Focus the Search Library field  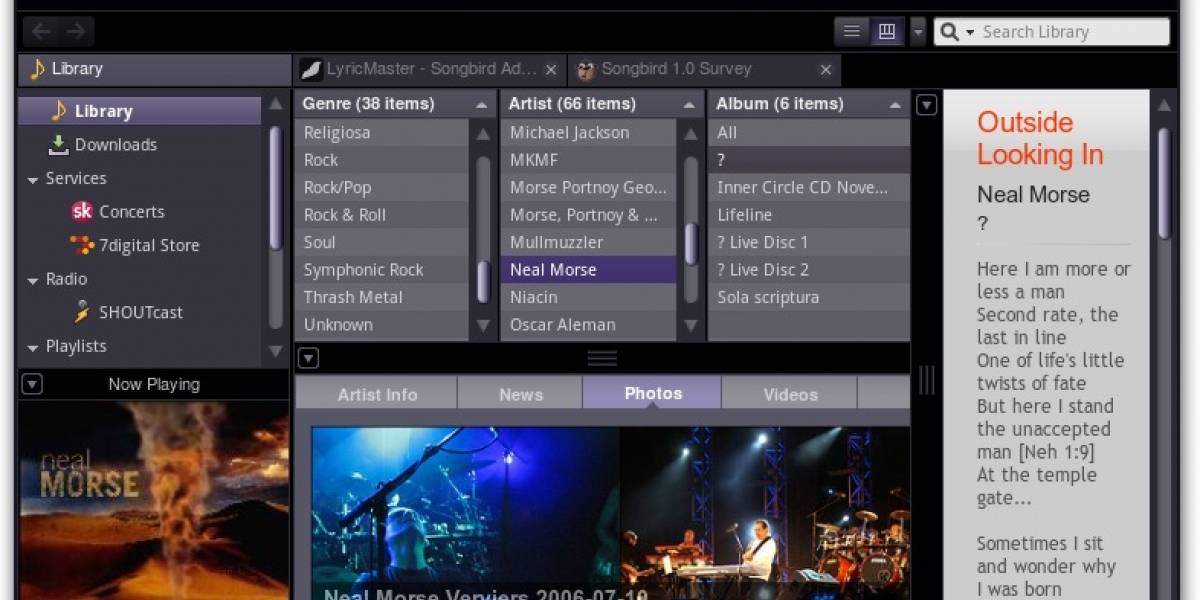[1072, 32]
